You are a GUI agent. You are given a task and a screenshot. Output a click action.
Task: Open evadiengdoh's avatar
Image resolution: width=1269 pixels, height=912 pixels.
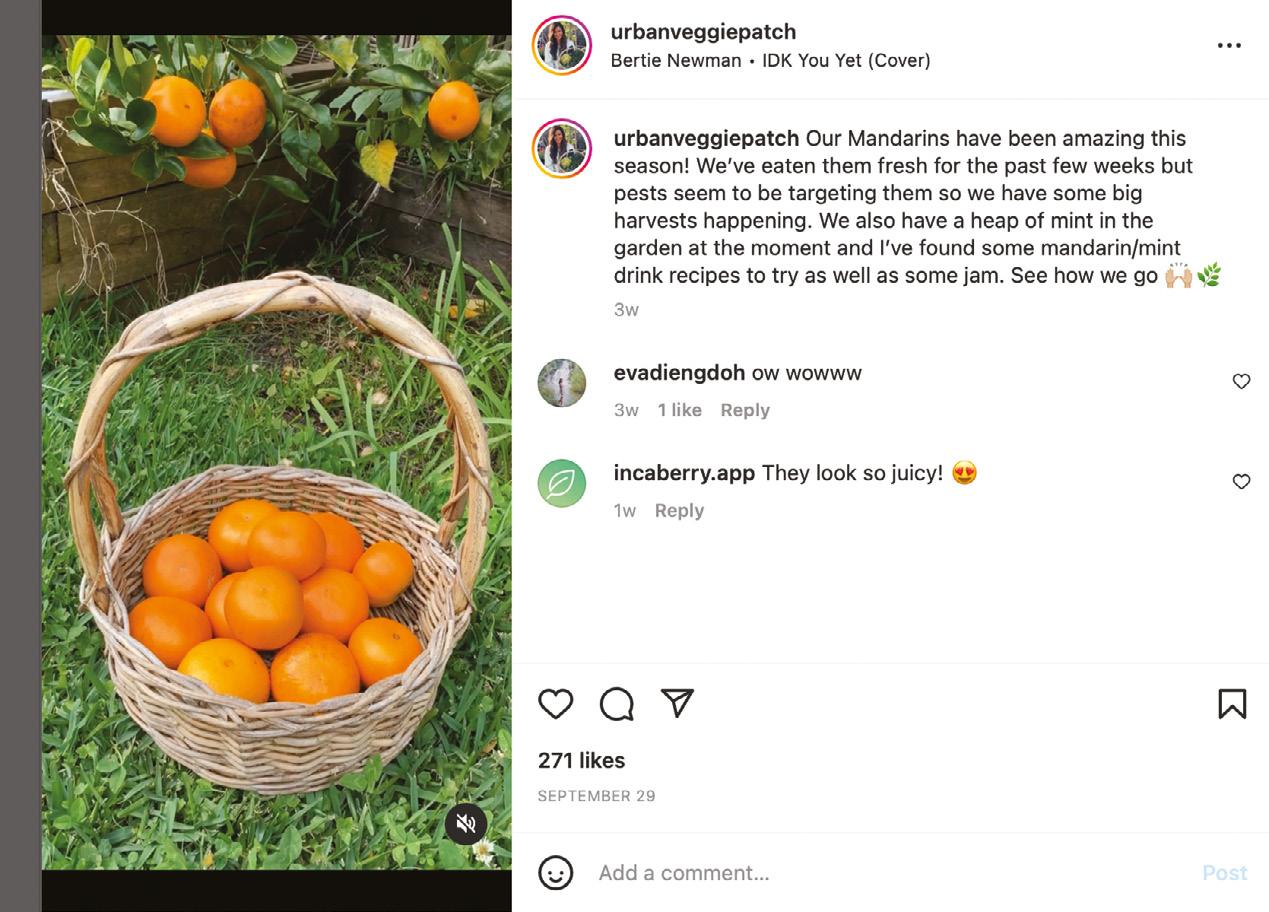(562, 383)
